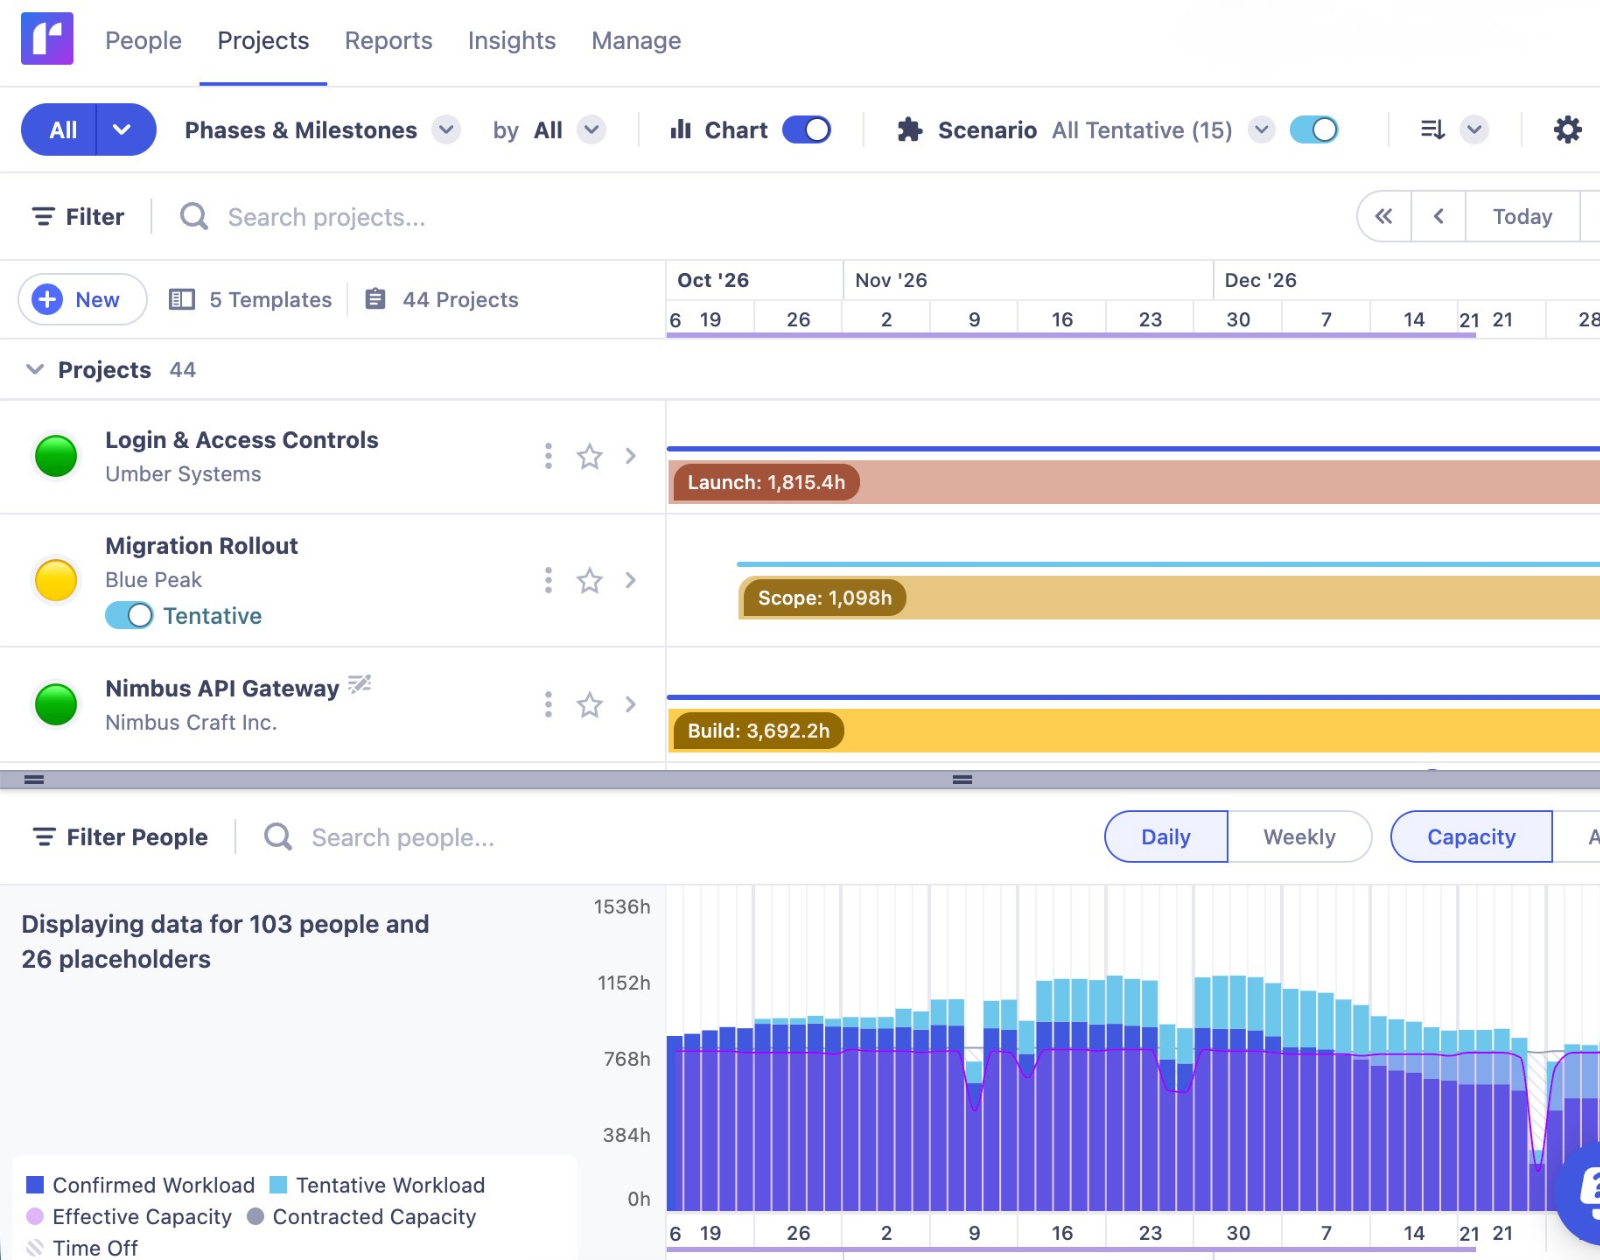
Task: Open Migration Rollout three-dot menu
Action: 548,580
